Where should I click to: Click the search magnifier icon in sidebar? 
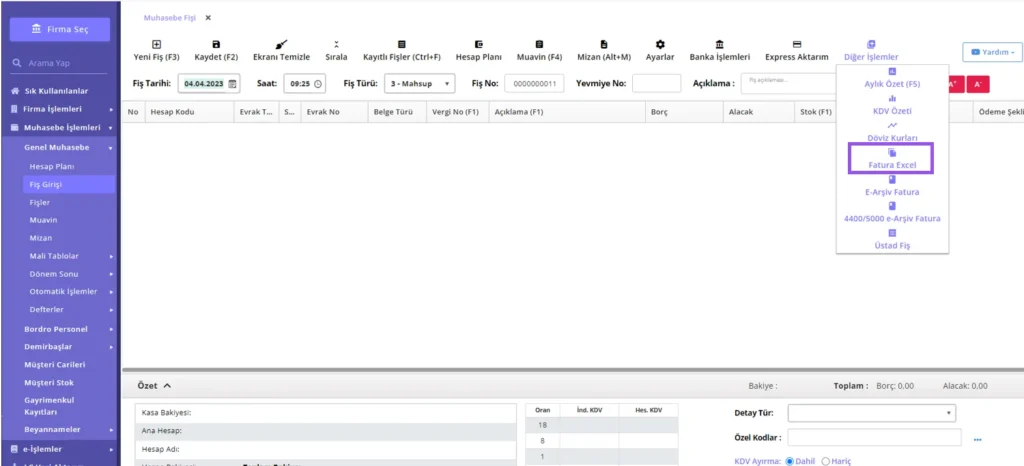point(17,63)
